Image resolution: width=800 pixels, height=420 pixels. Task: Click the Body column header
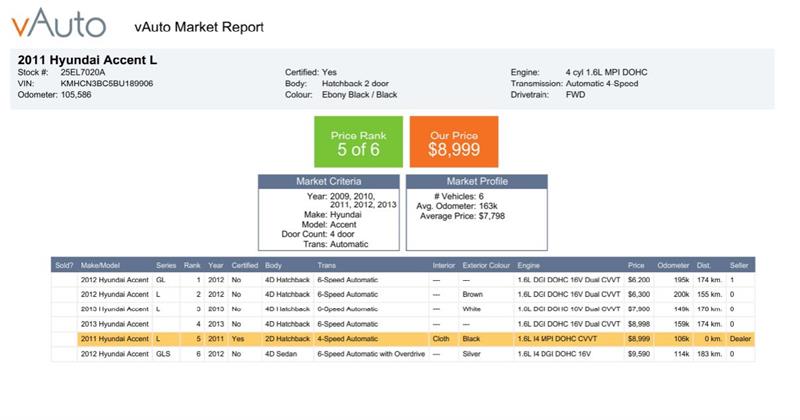point(273,265)
